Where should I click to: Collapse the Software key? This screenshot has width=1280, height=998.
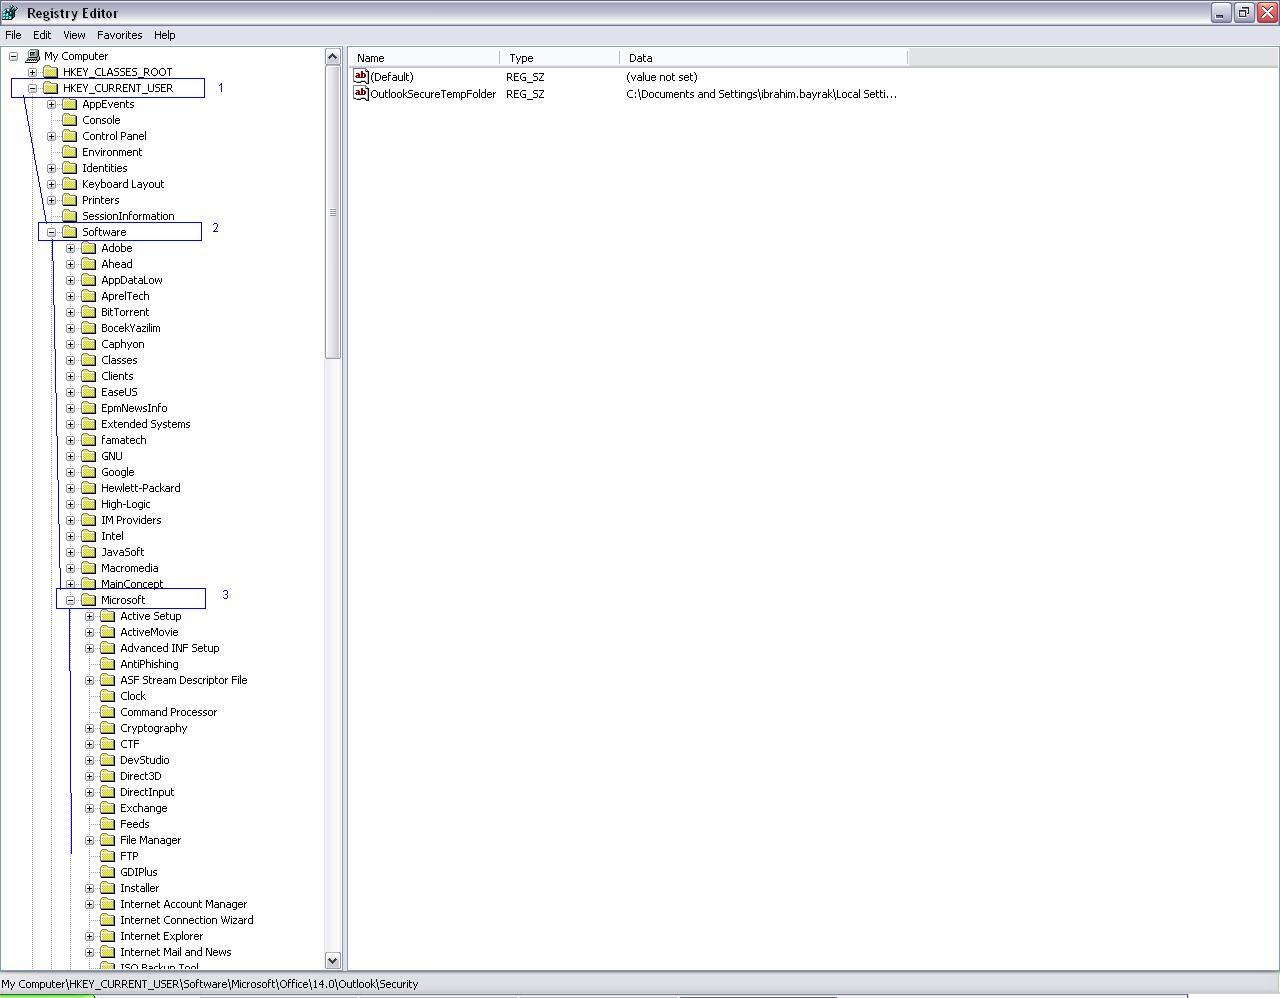tap(51, 232)
